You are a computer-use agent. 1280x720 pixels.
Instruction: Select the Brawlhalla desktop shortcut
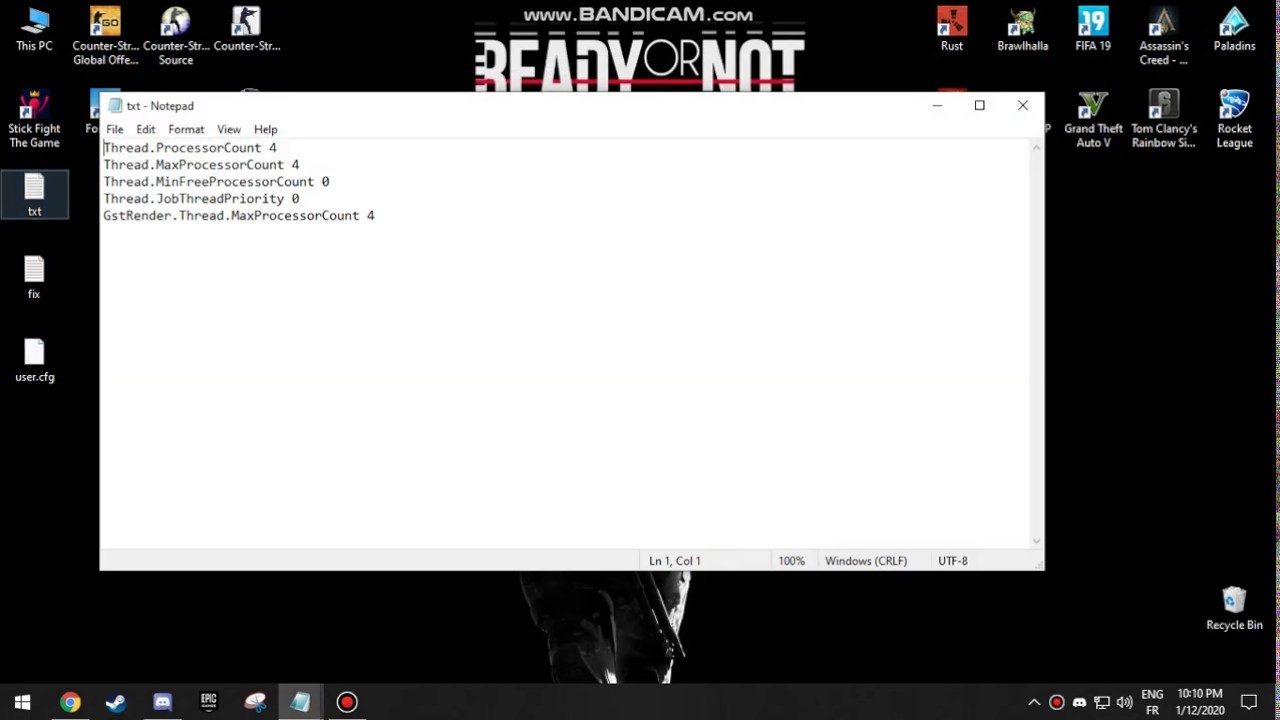pyautogui.click(x=1022, y=30)
